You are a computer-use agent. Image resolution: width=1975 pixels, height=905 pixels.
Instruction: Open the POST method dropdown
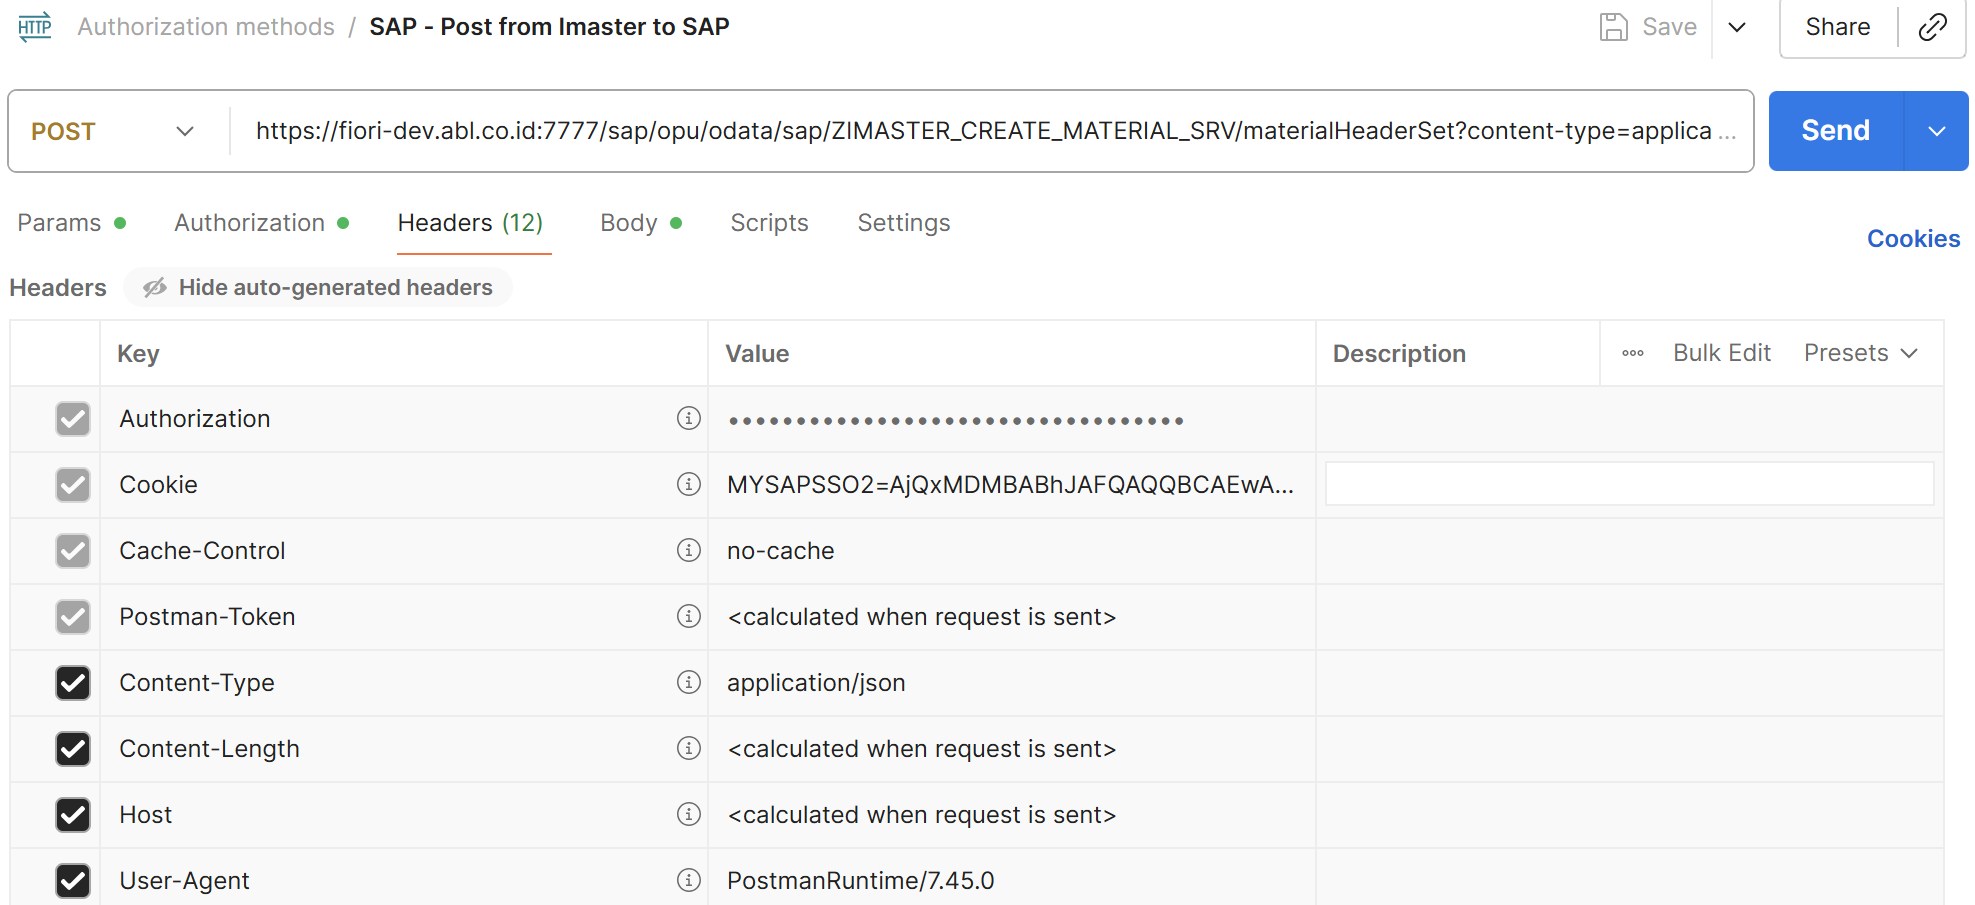click(x=113, y=131)
